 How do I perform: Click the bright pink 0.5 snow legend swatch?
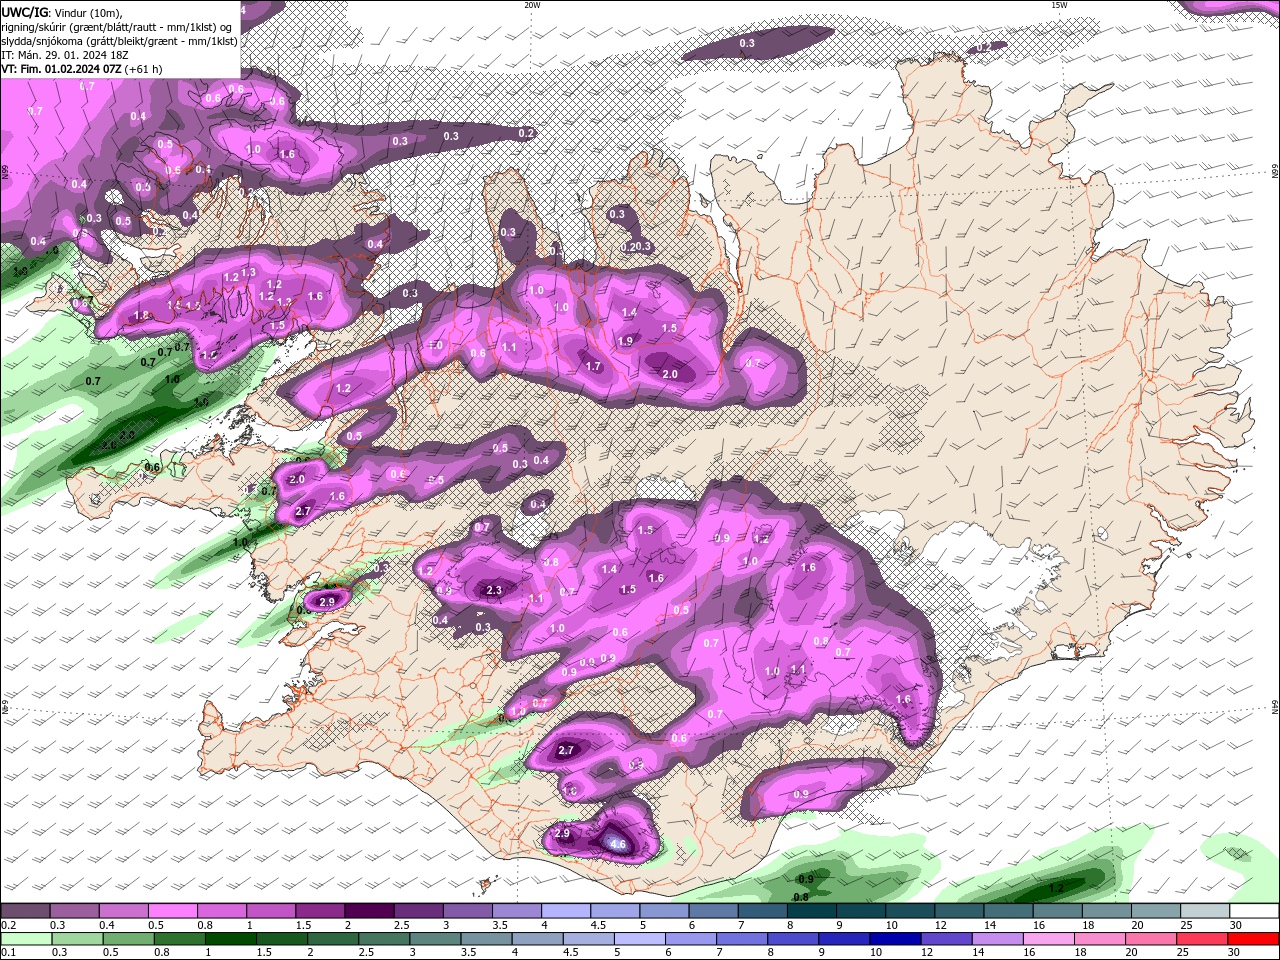tap(172, 911)
